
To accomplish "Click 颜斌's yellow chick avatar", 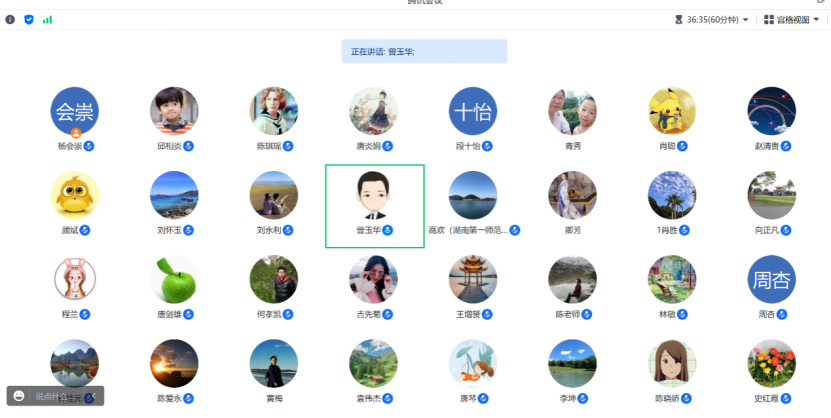I will (75, 195).
